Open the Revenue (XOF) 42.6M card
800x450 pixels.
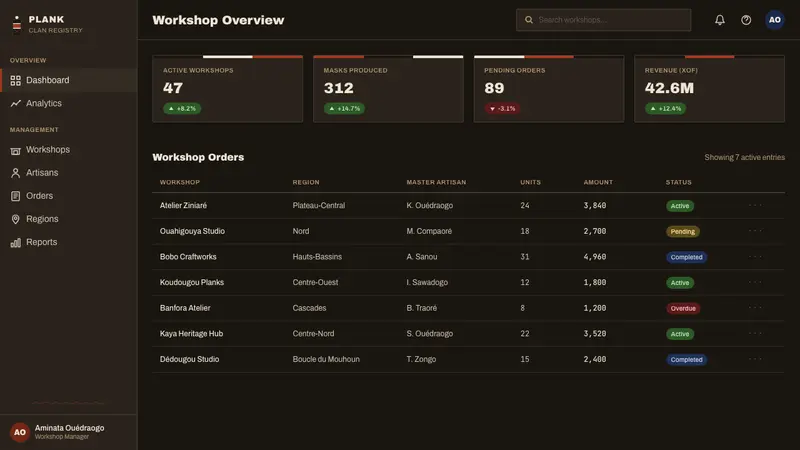pos(710,89)
